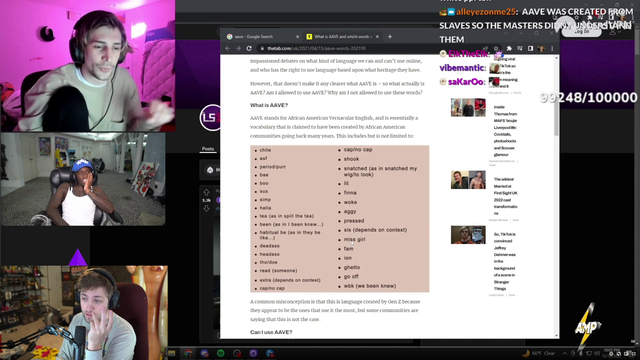Open Chrome from the Windows taskbar
This screenshot has width=640, height=360.
[188, 353]
